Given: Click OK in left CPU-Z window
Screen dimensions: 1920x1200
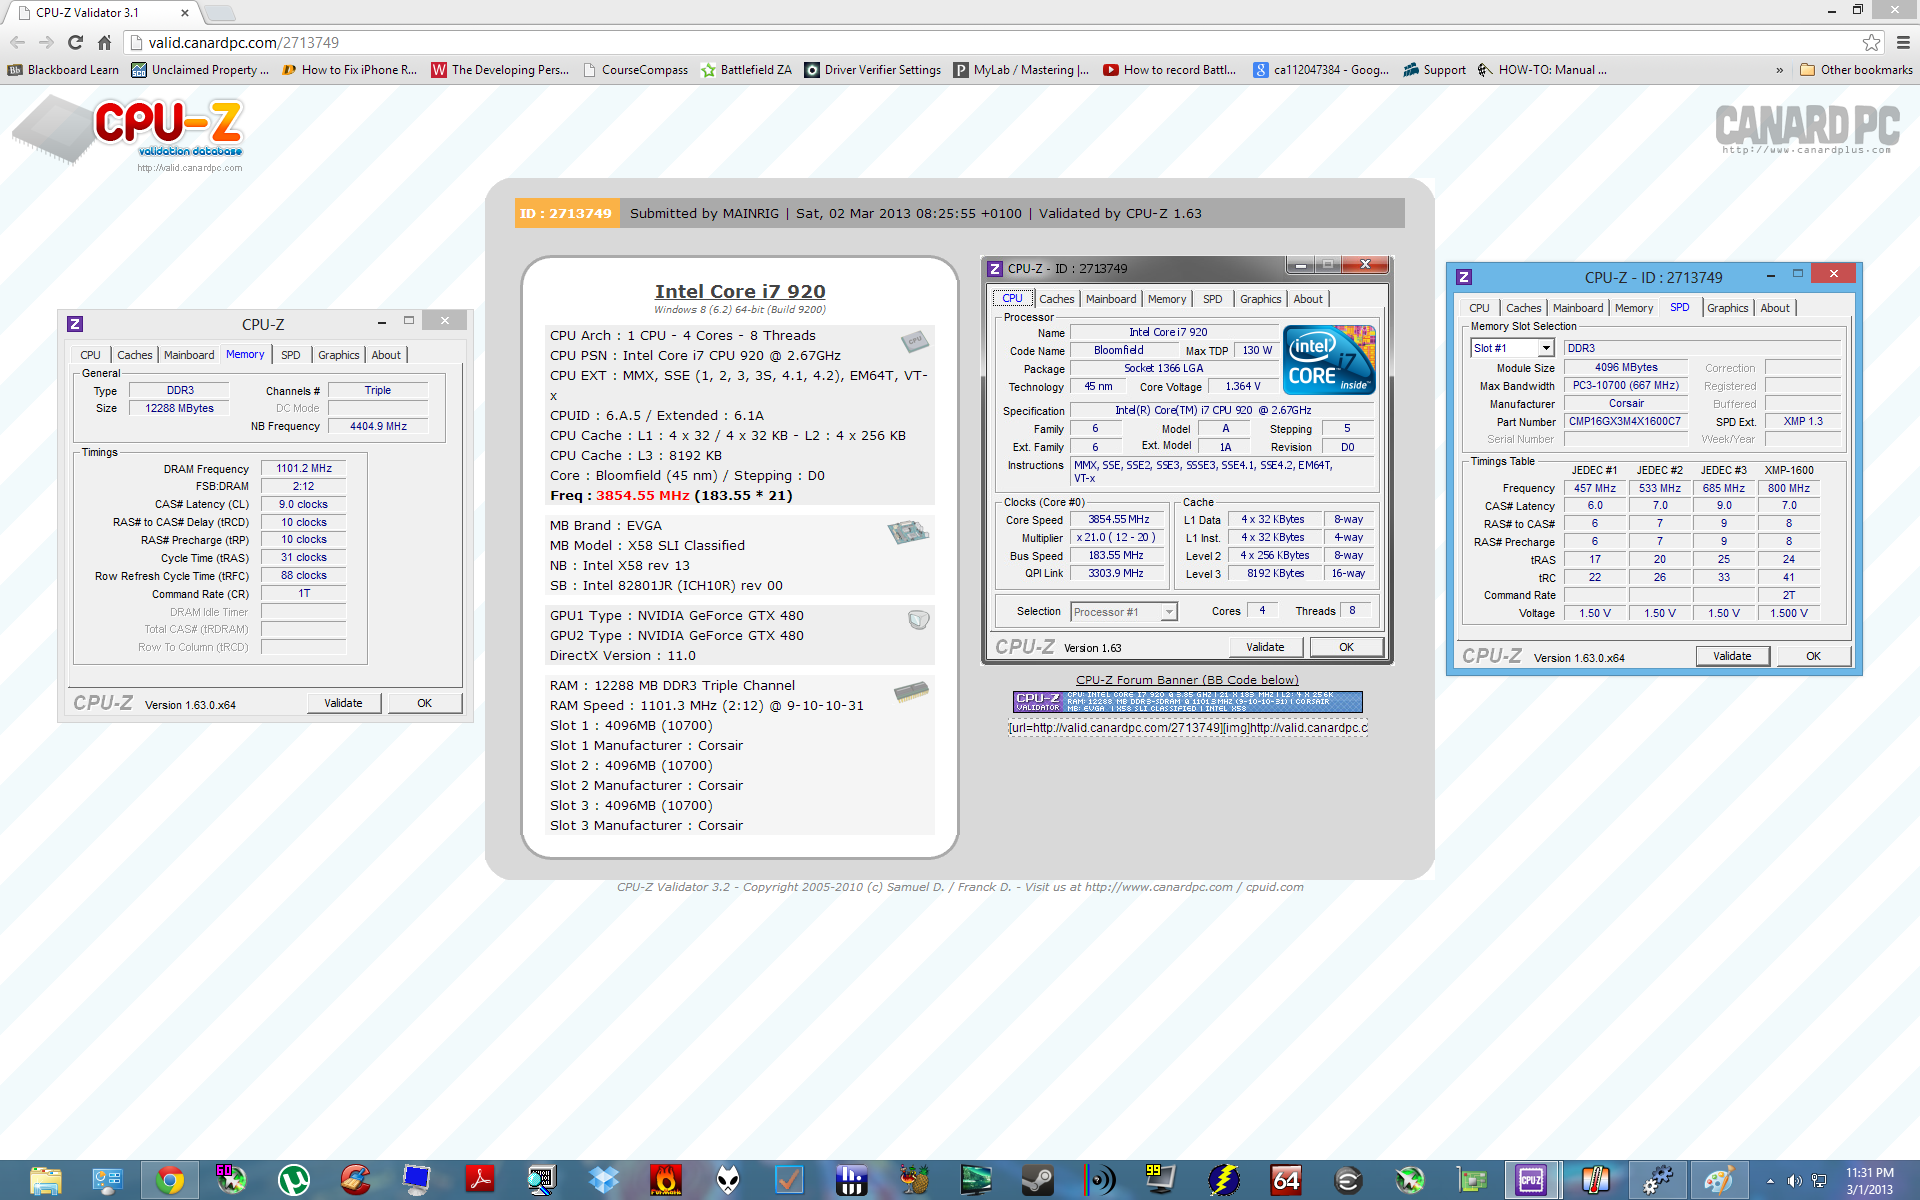Looking at the screenshot, I should point(425,703).
